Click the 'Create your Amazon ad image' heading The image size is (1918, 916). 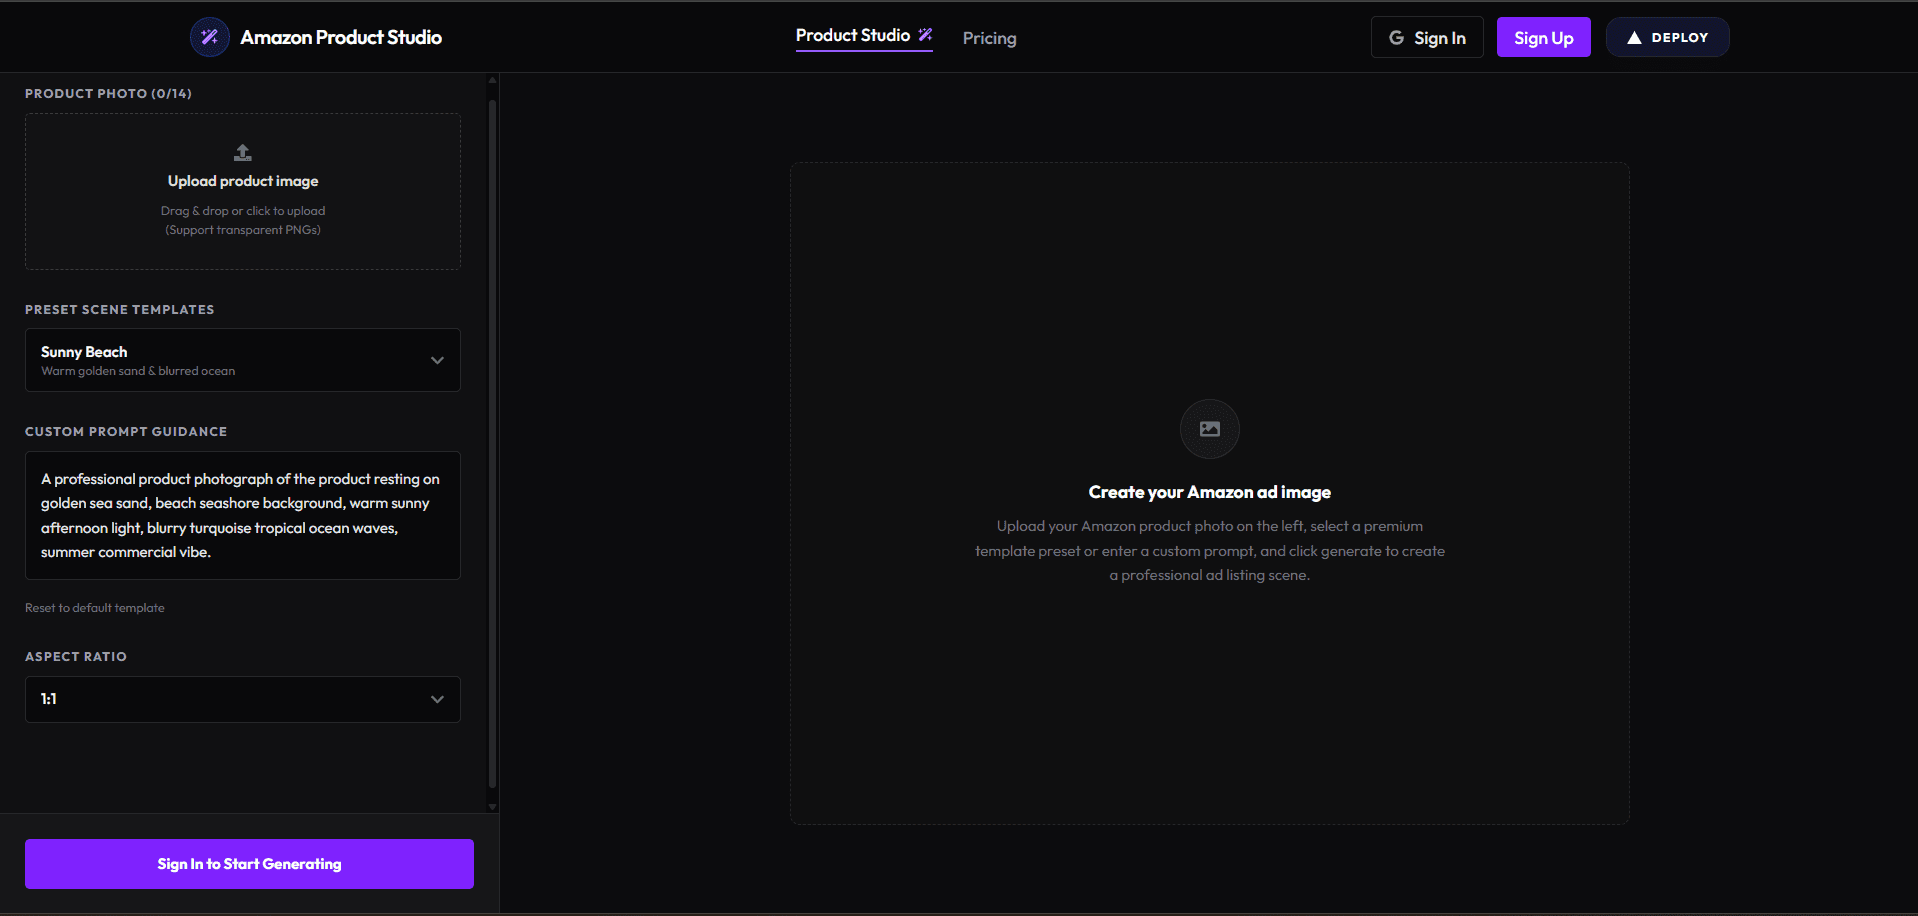(1210, 492)
